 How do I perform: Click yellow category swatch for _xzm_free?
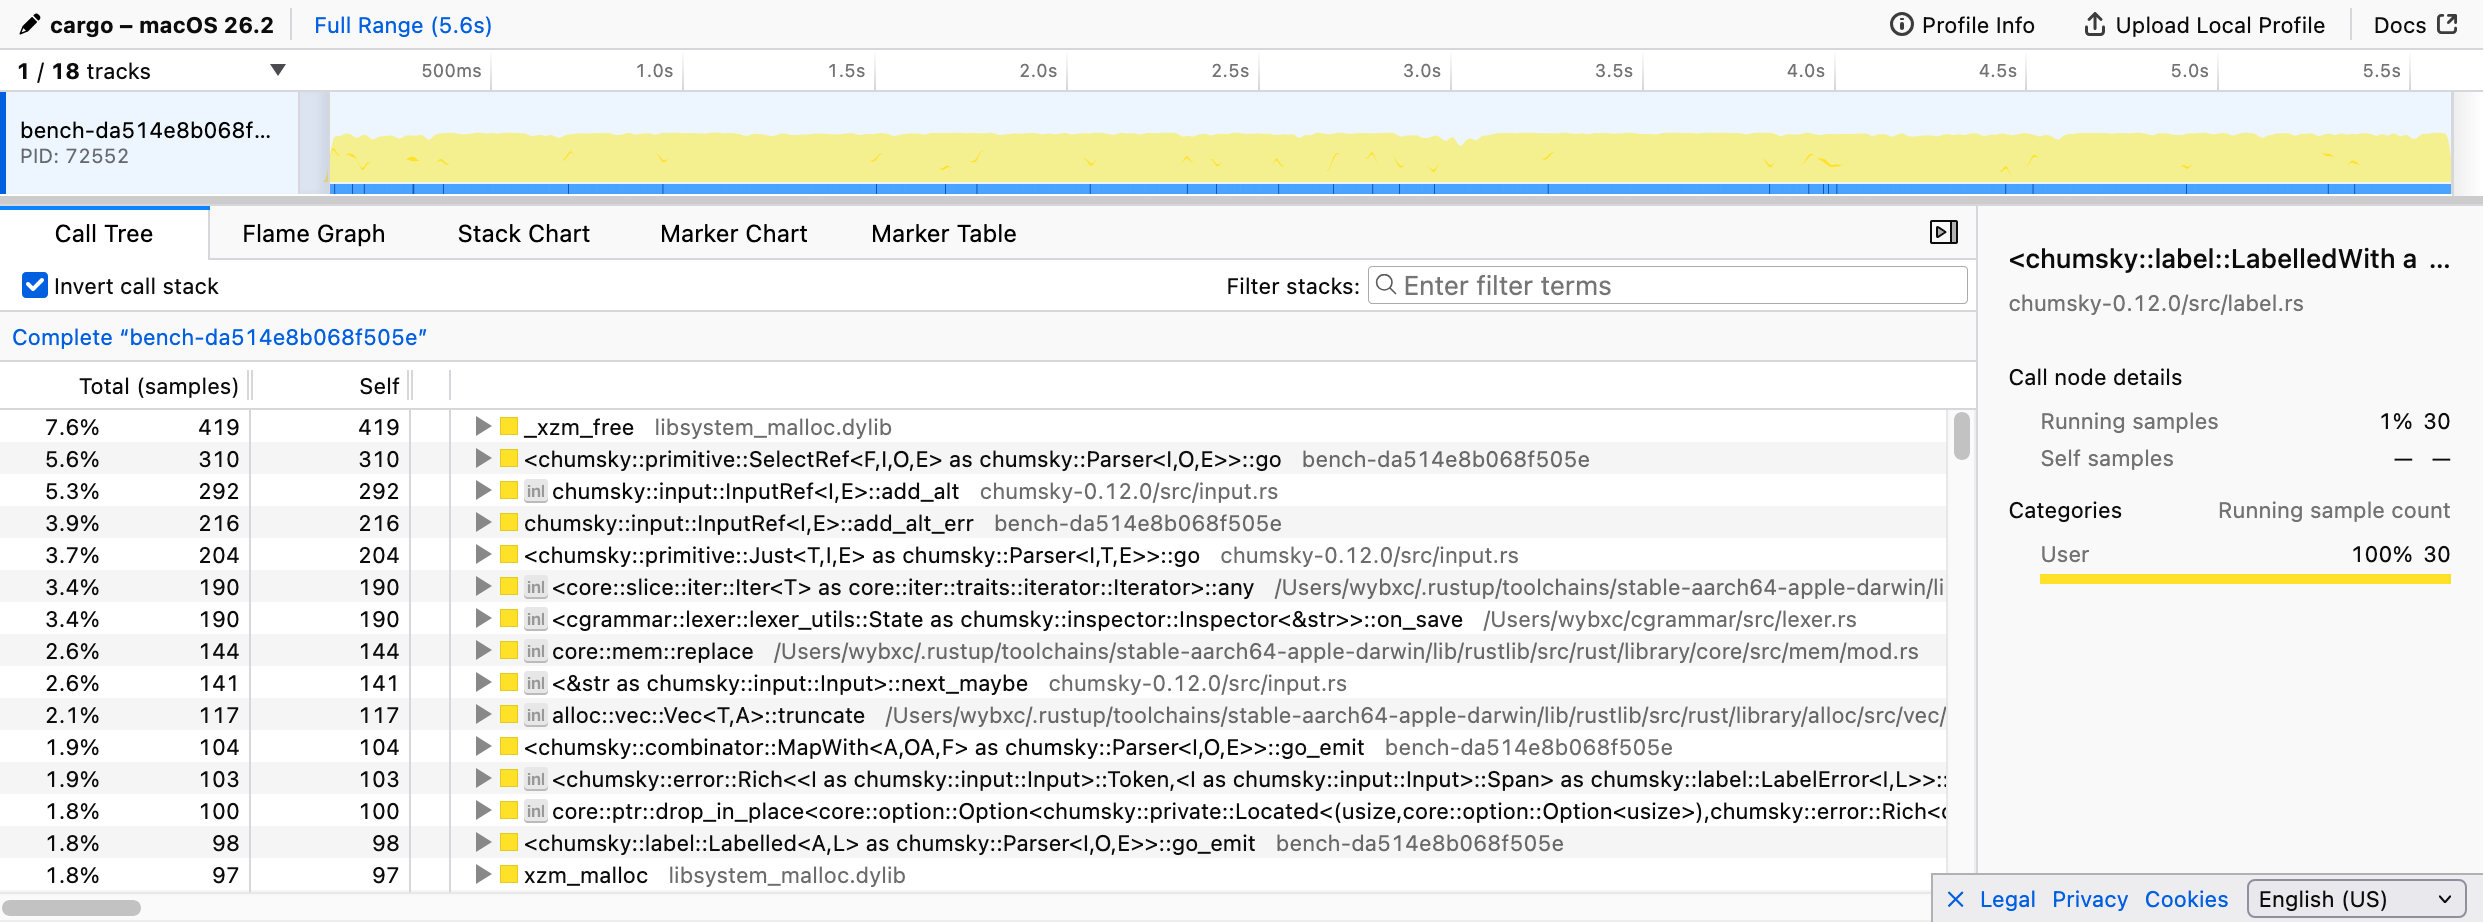click(x=509, y=427)
